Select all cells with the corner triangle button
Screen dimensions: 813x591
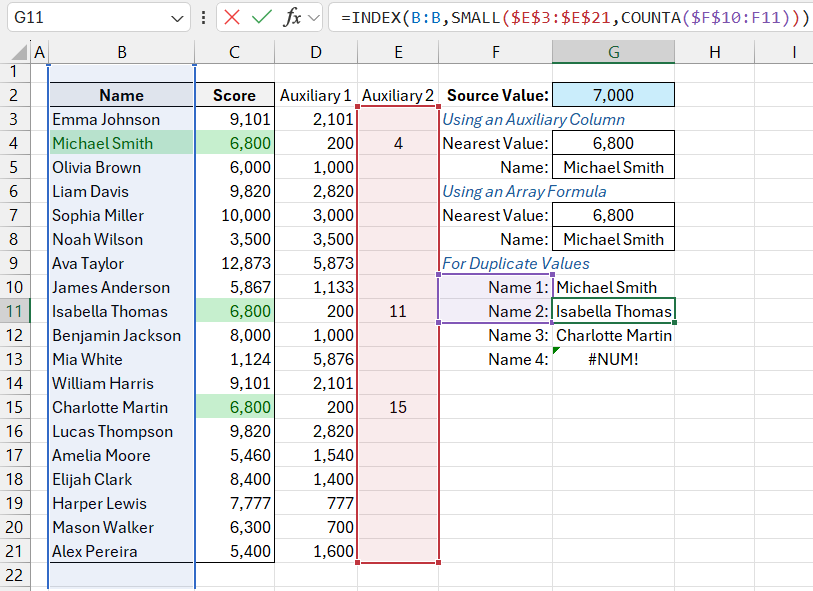(x=18, y=51)
